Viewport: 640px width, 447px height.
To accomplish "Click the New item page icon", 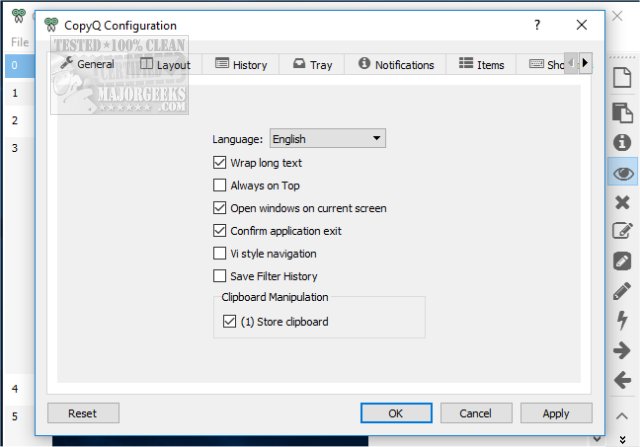I will [622, 77].
